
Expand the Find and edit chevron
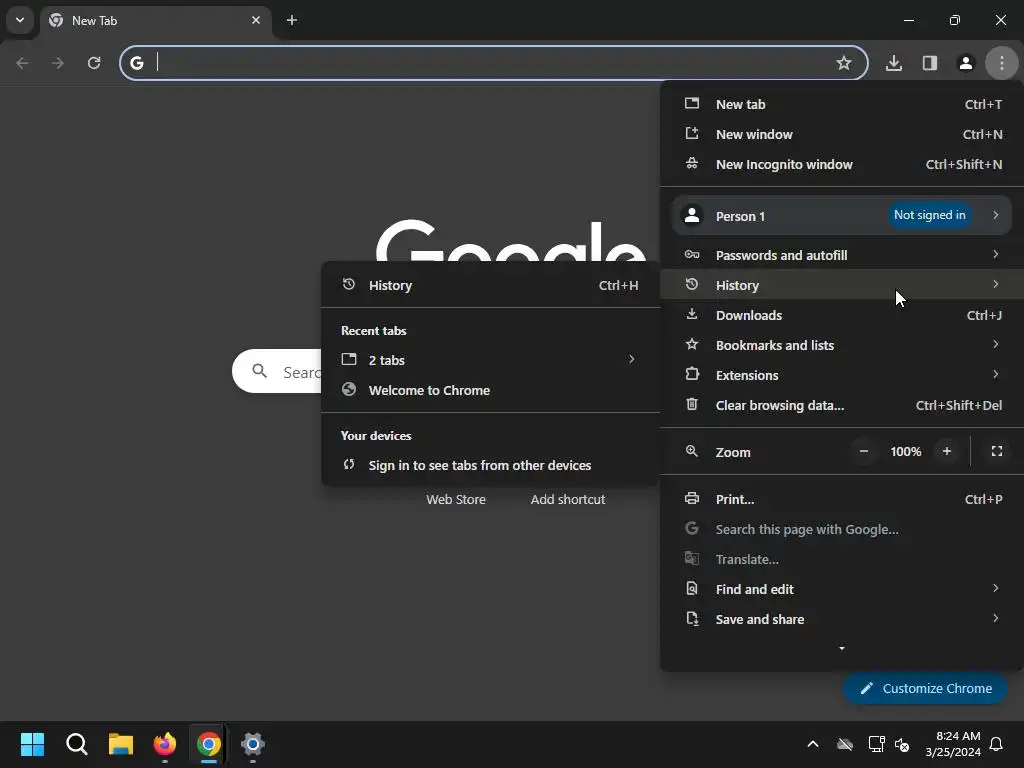pos(995,588)
